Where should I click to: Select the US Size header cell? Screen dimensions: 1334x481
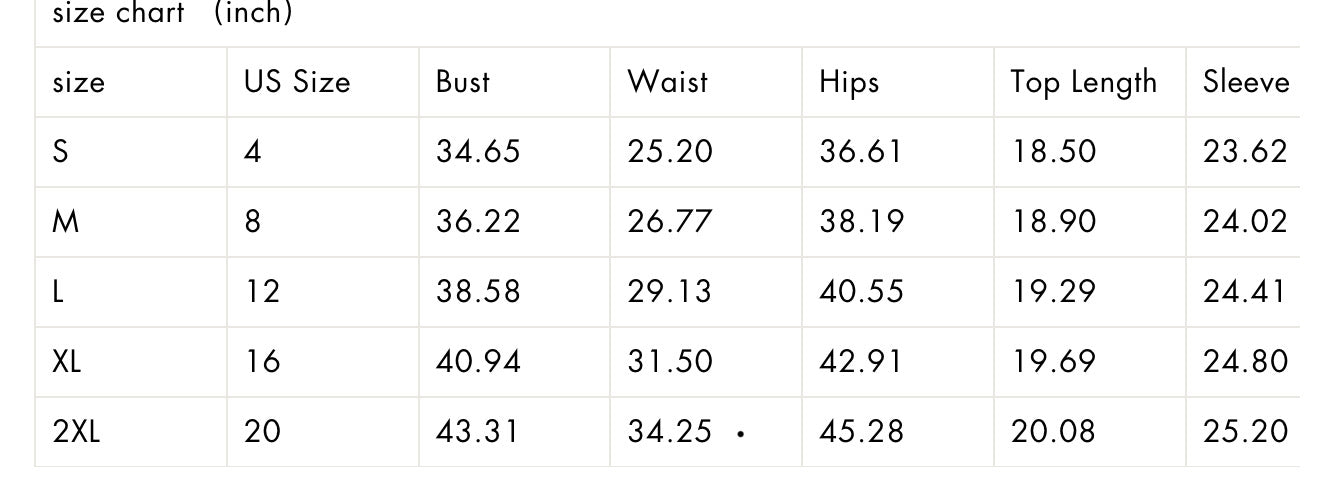(x=297, y=81)
